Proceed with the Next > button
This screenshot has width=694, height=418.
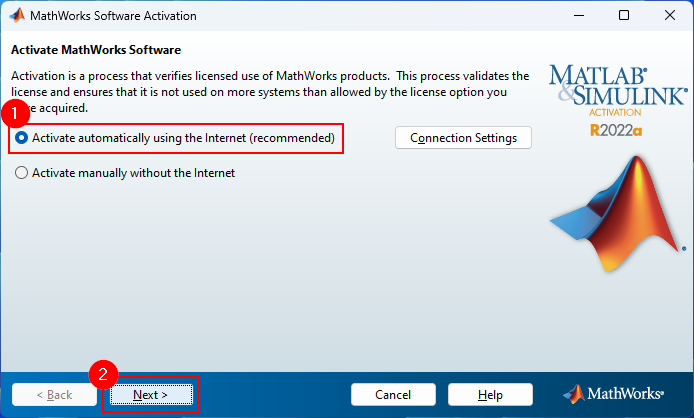(151, 395)
